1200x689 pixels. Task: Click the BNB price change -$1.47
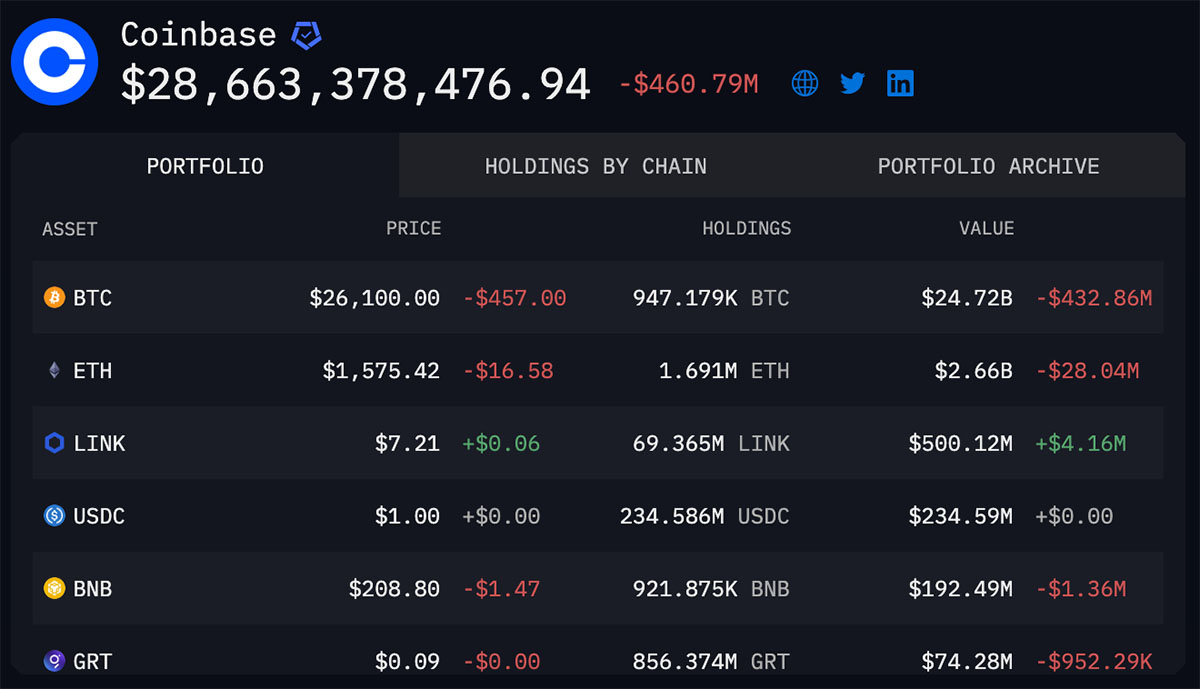pyautogui.click(x=502, y=589)
